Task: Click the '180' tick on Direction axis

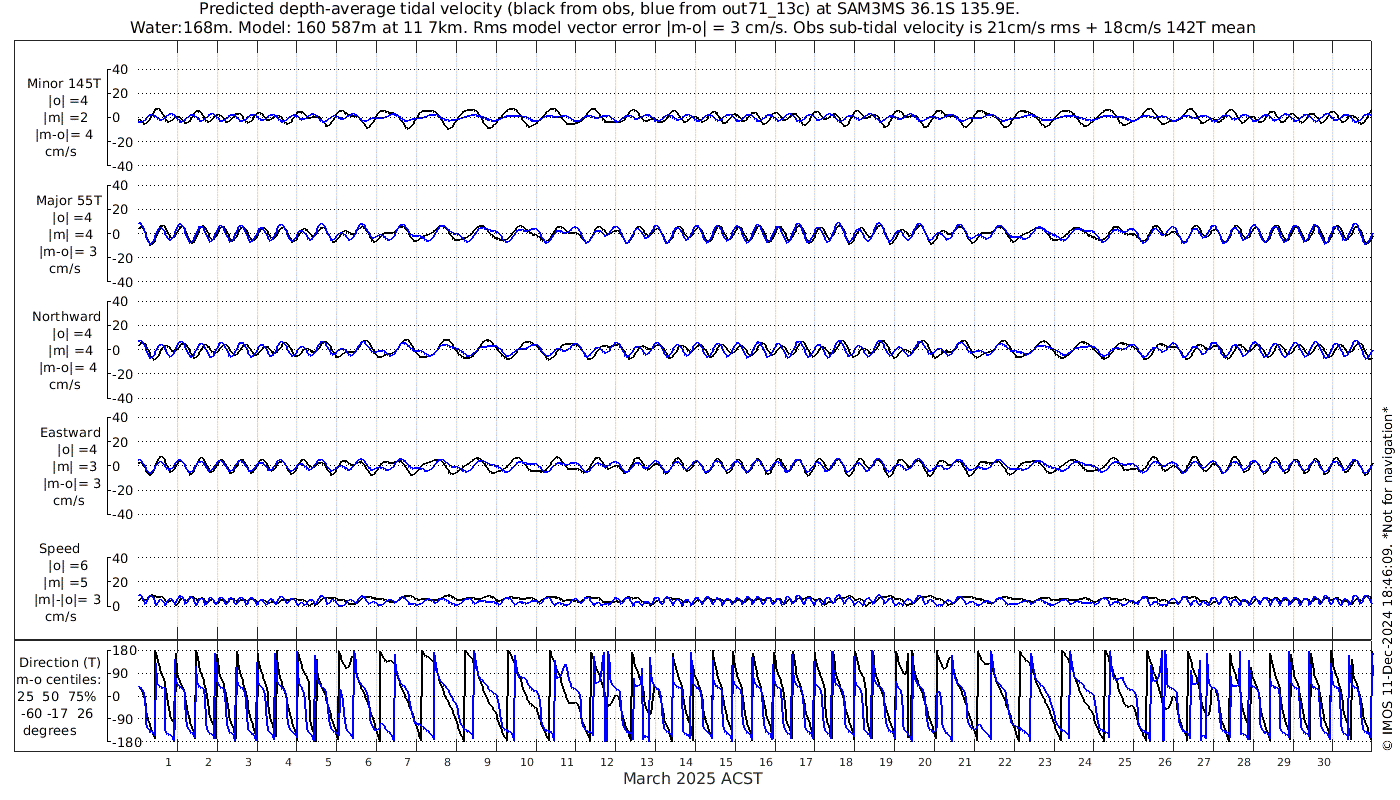Action: click(x=124, y=651)
